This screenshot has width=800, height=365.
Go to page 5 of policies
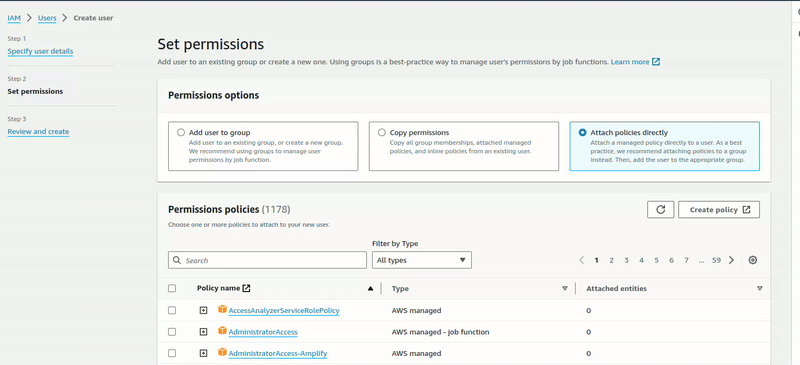pos(657,260)
